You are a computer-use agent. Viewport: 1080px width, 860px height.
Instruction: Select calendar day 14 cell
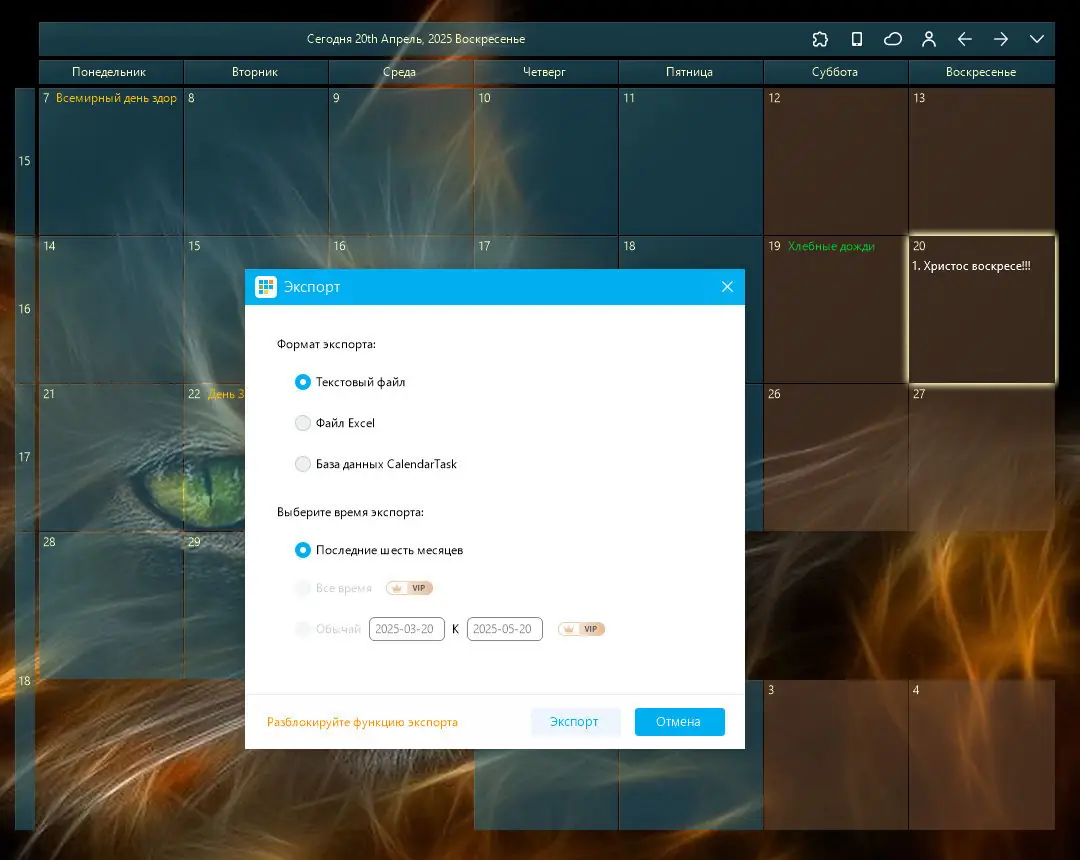(110, 309)
